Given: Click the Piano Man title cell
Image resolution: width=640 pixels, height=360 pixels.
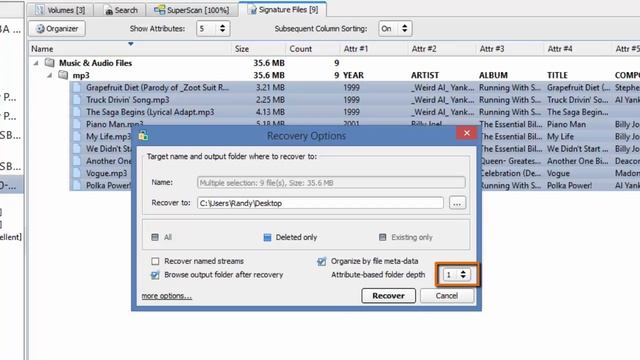Looking at the screenshot, I should tap(566, 124).
